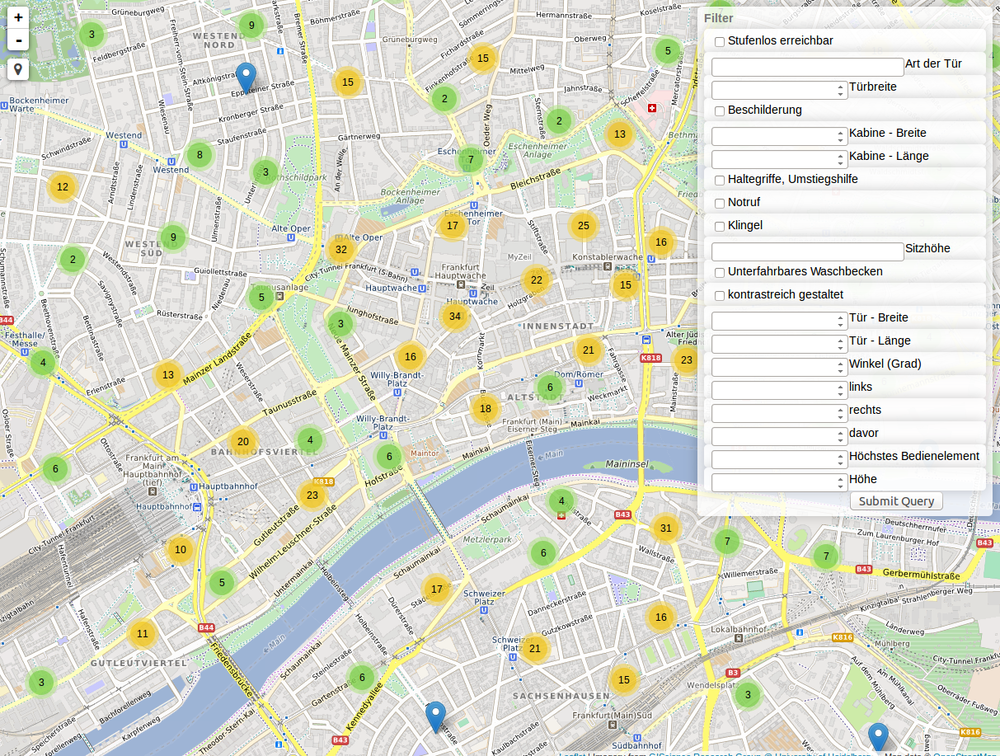Expand the cluster marker showing 34

click(x=455, y=316)
